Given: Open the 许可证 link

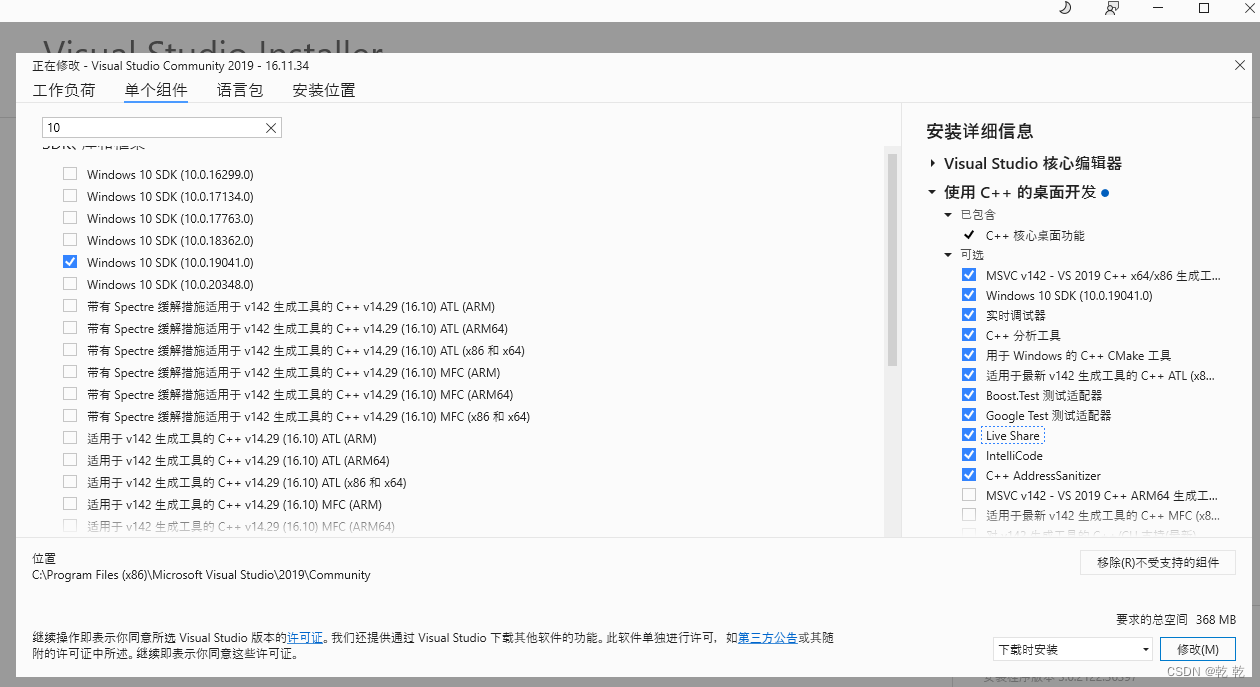Looking at the screenshot, I should tap(305, 637).
